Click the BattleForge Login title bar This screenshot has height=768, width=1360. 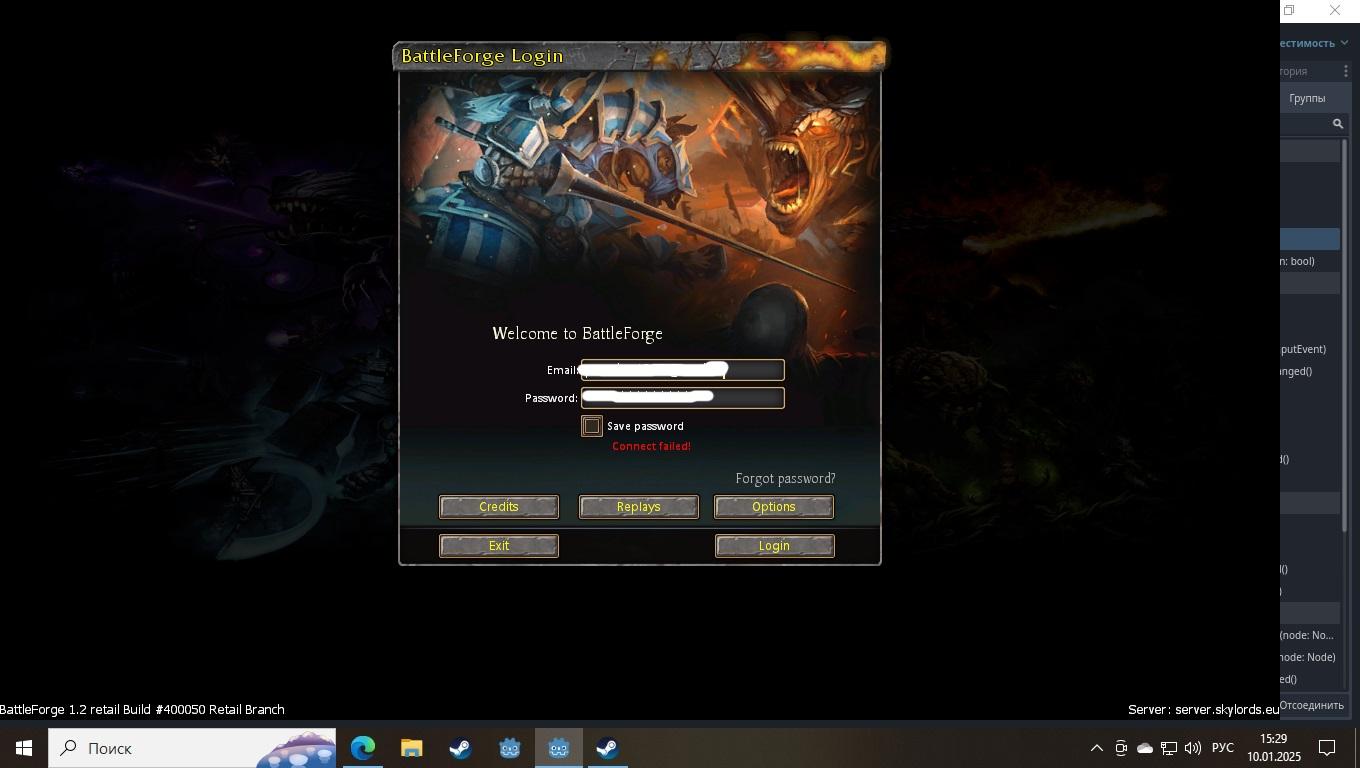click(x=639, y=56)
